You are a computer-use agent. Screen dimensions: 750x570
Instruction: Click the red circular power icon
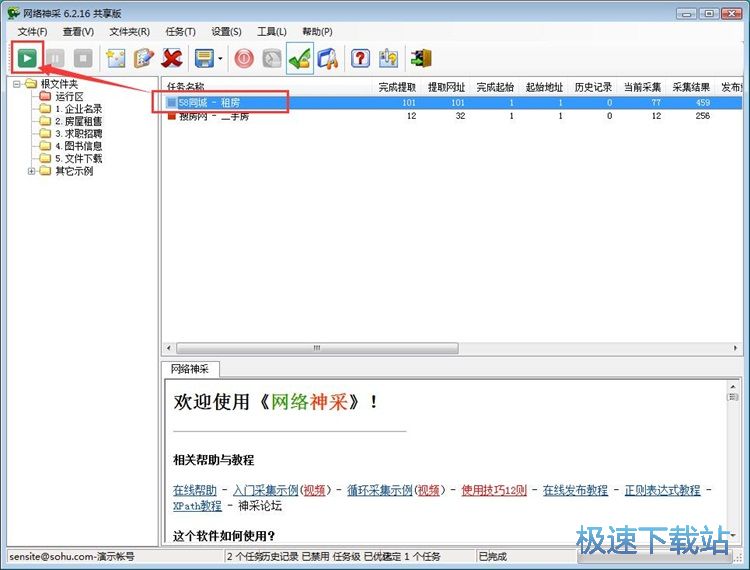click(x=244, y=58)
